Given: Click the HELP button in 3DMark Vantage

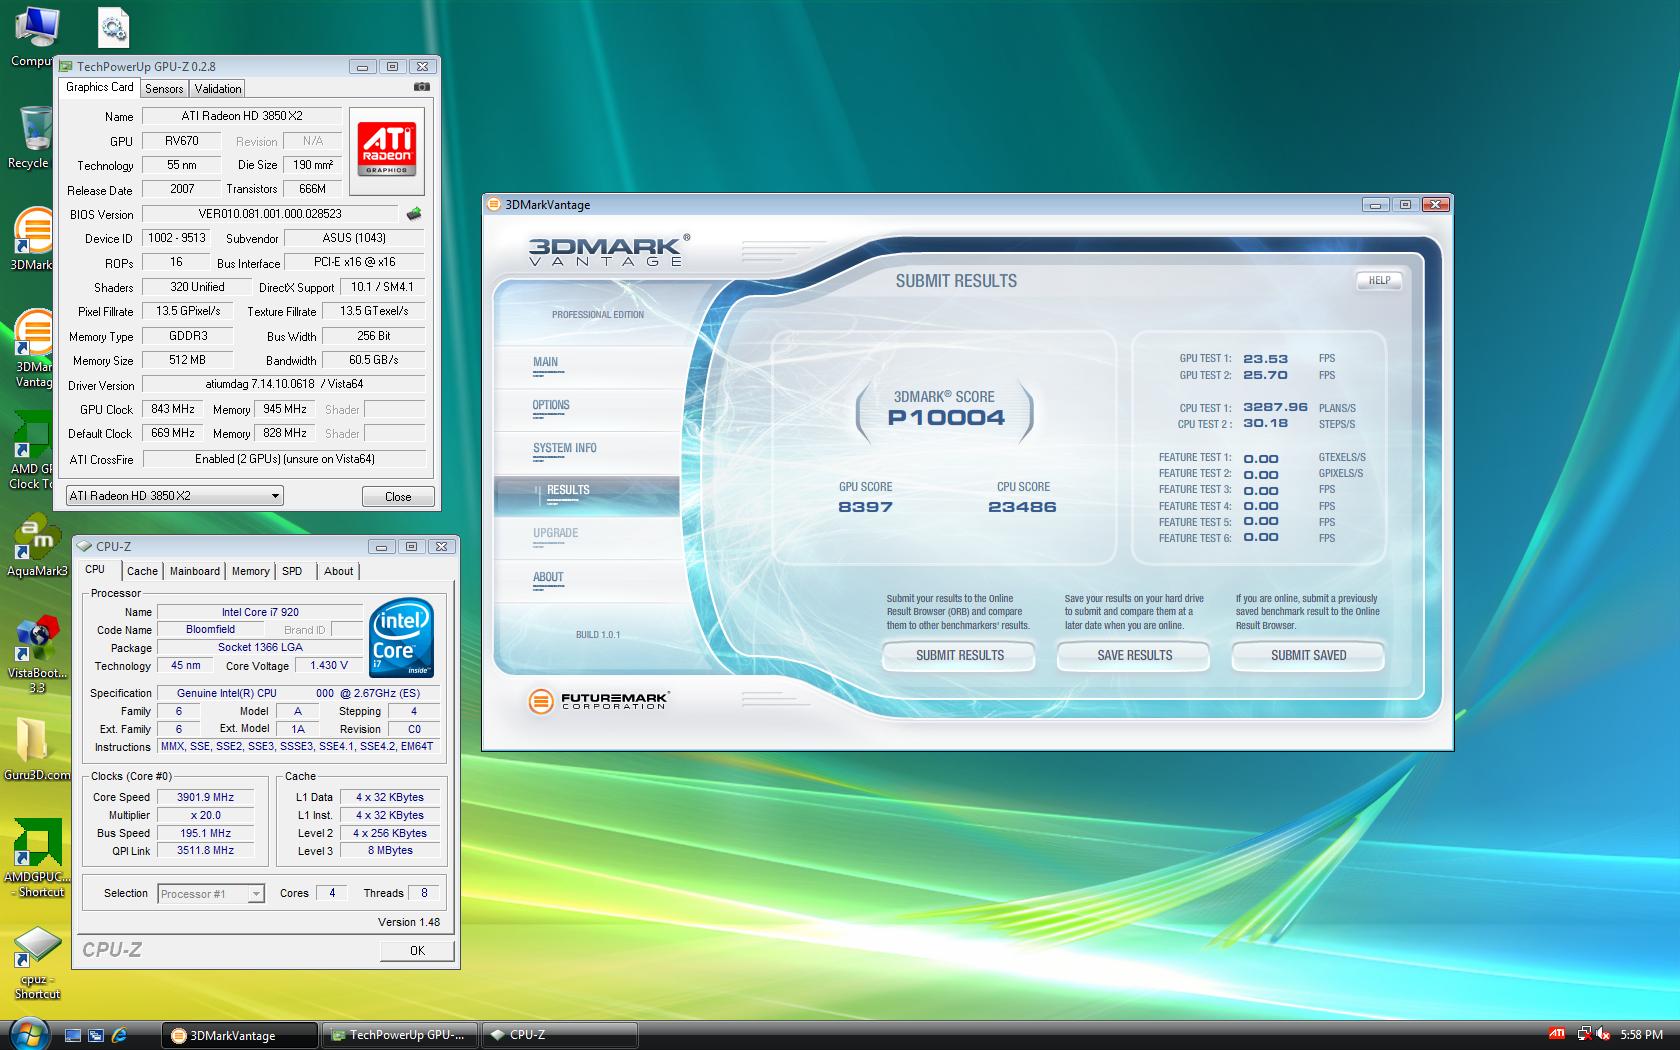Looking at the screenshot, I should 1379,280.
